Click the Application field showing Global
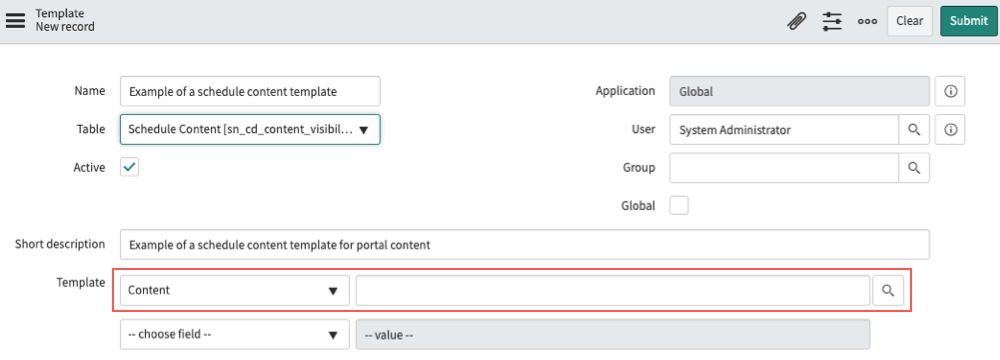1000x360 pixels. coord(800,91)
